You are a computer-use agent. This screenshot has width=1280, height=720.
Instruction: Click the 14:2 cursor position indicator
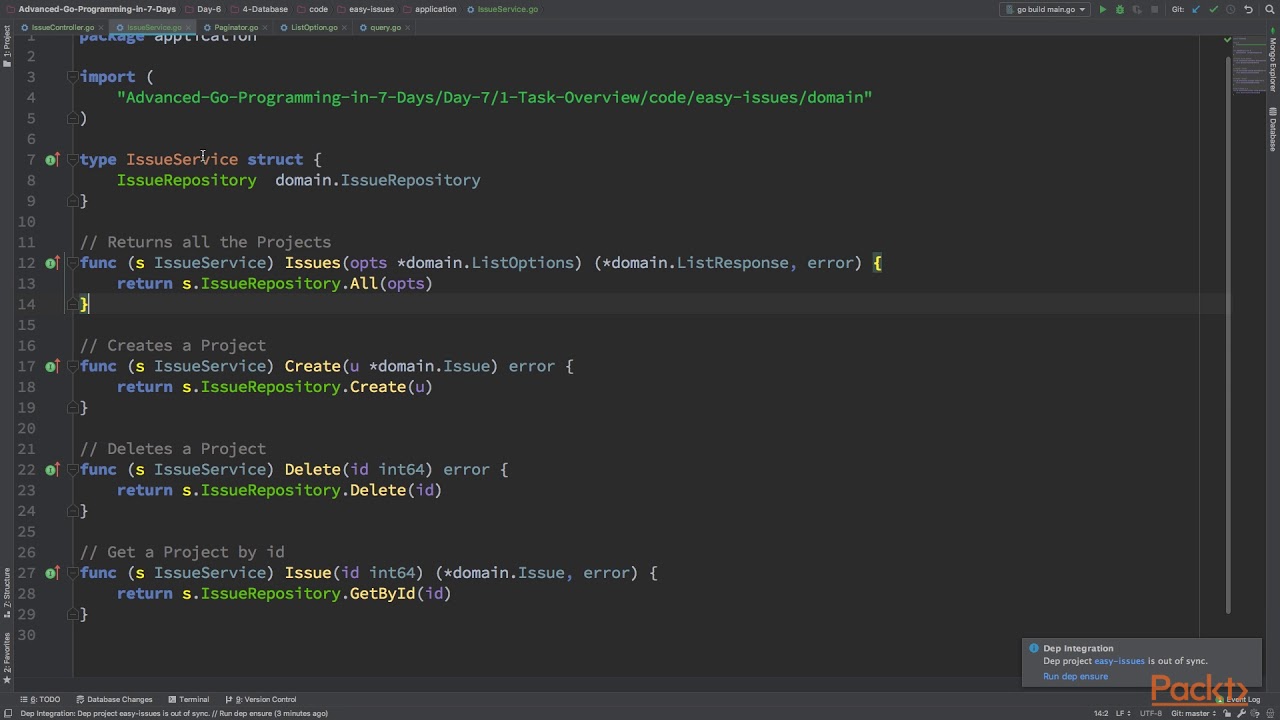pyautogui.click(x=1100, y=713)
